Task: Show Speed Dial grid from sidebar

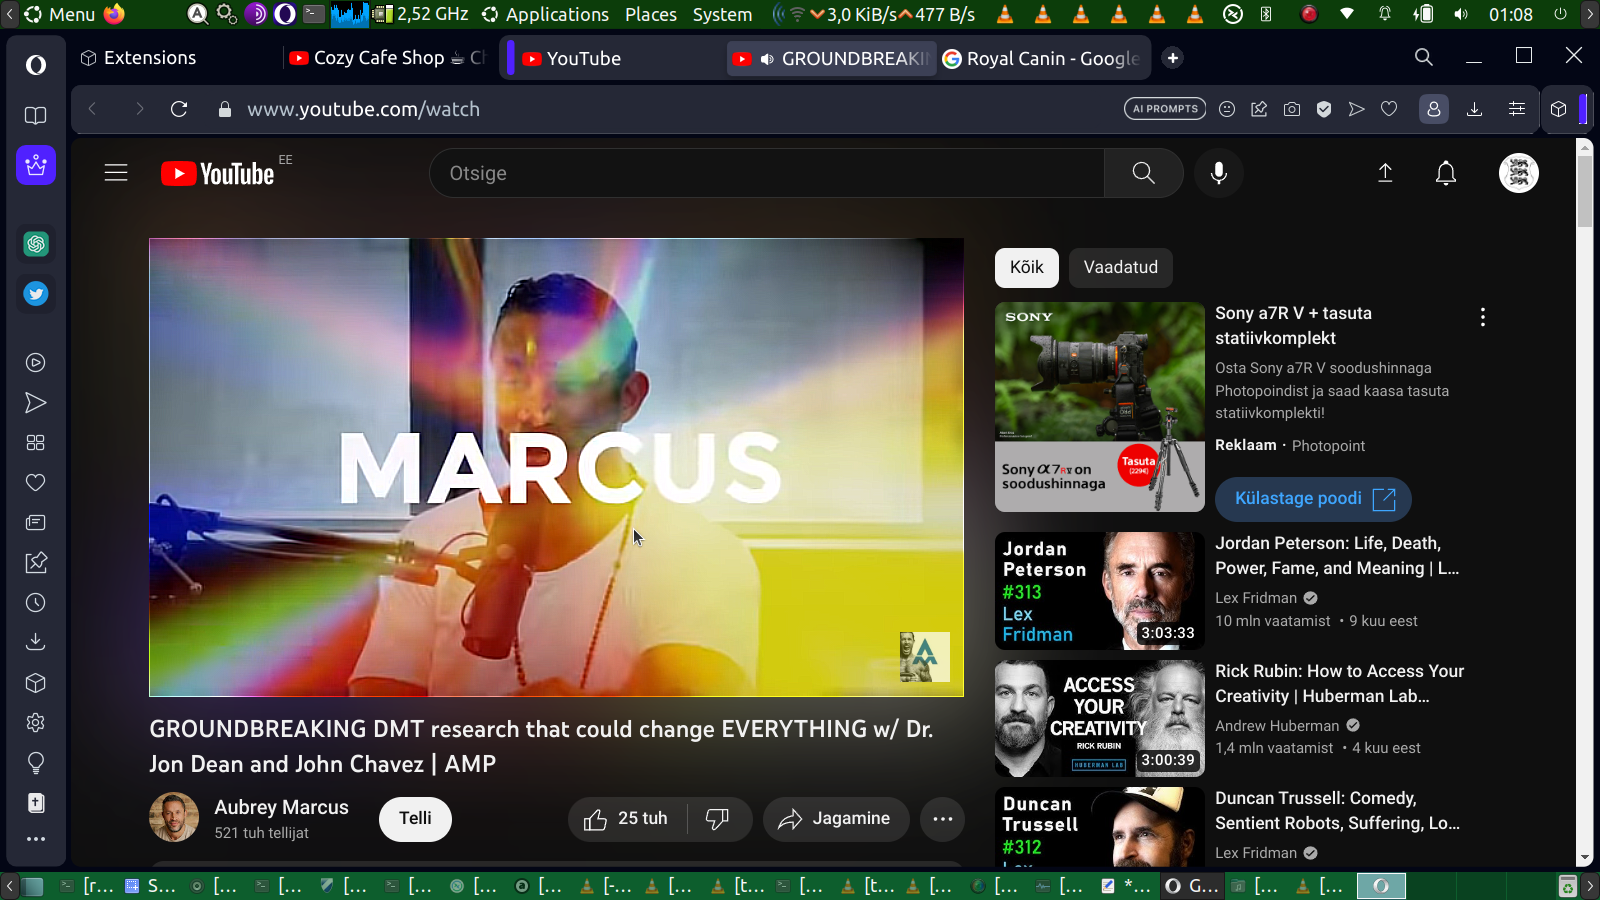Action: 36,443
